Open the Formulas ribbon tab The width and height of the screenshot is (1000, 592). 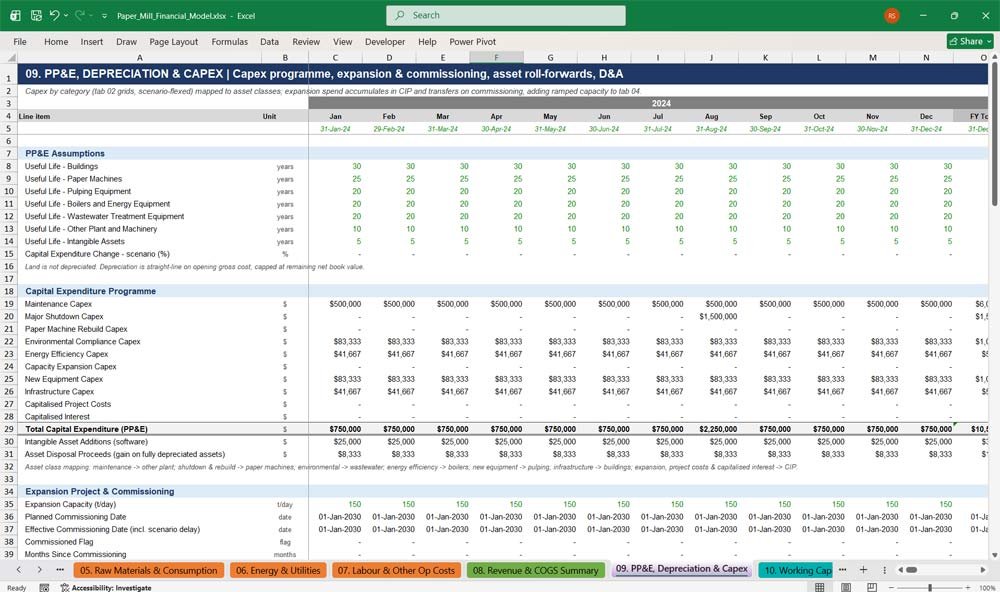click(x=230, y=41)
